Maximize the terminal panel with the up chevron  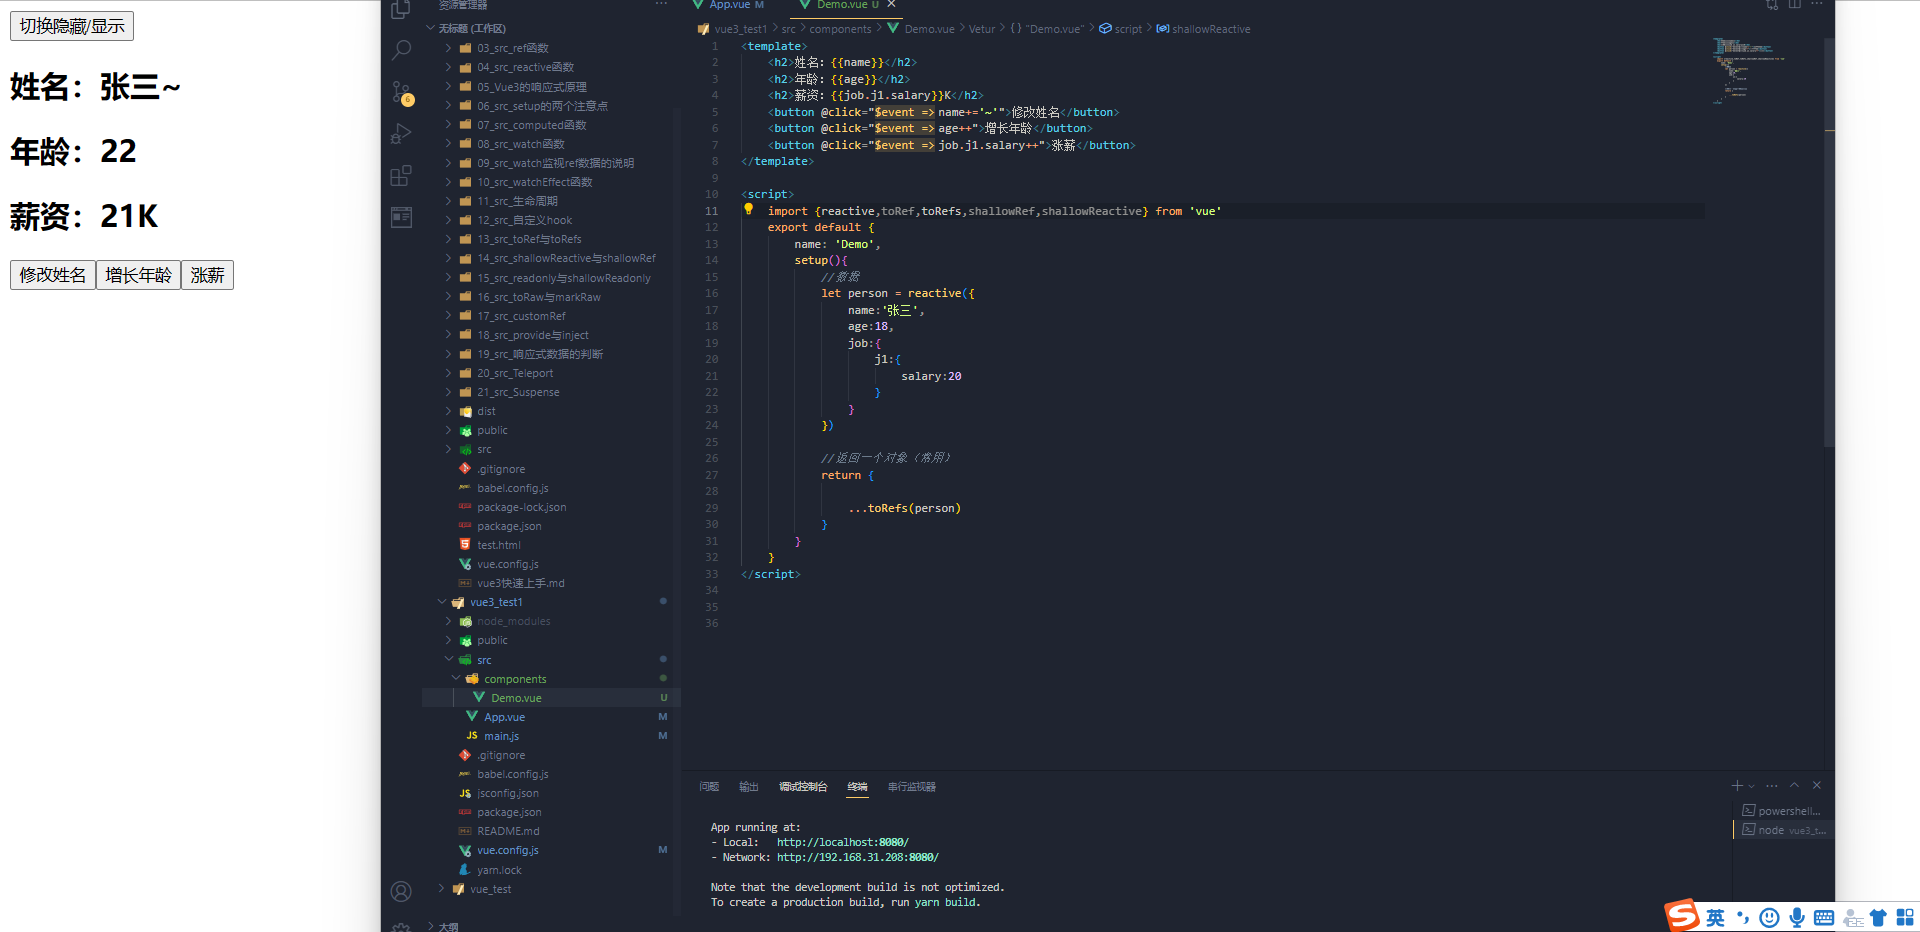coord(1794,786)
